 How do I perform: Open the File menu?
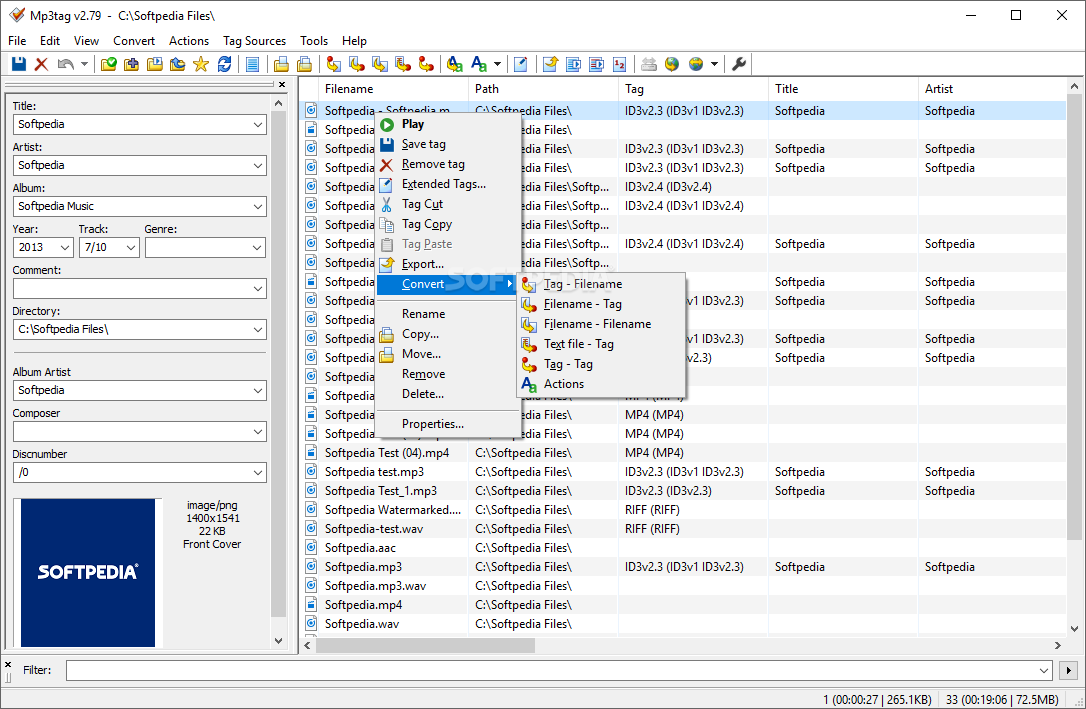17,41
